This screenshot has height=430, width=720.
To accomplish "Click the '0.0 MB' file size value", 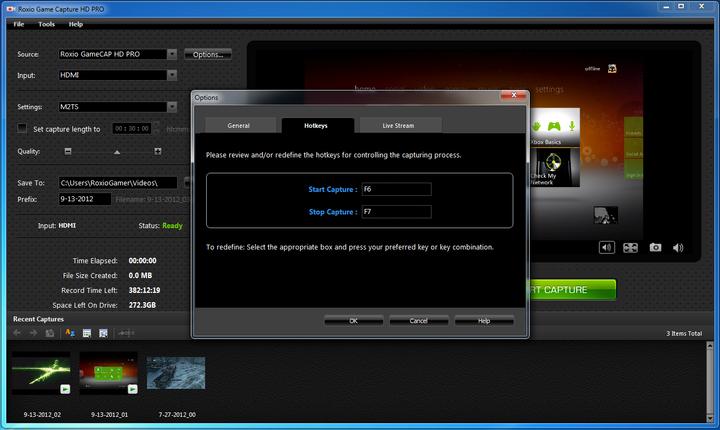I will point(140,276).
